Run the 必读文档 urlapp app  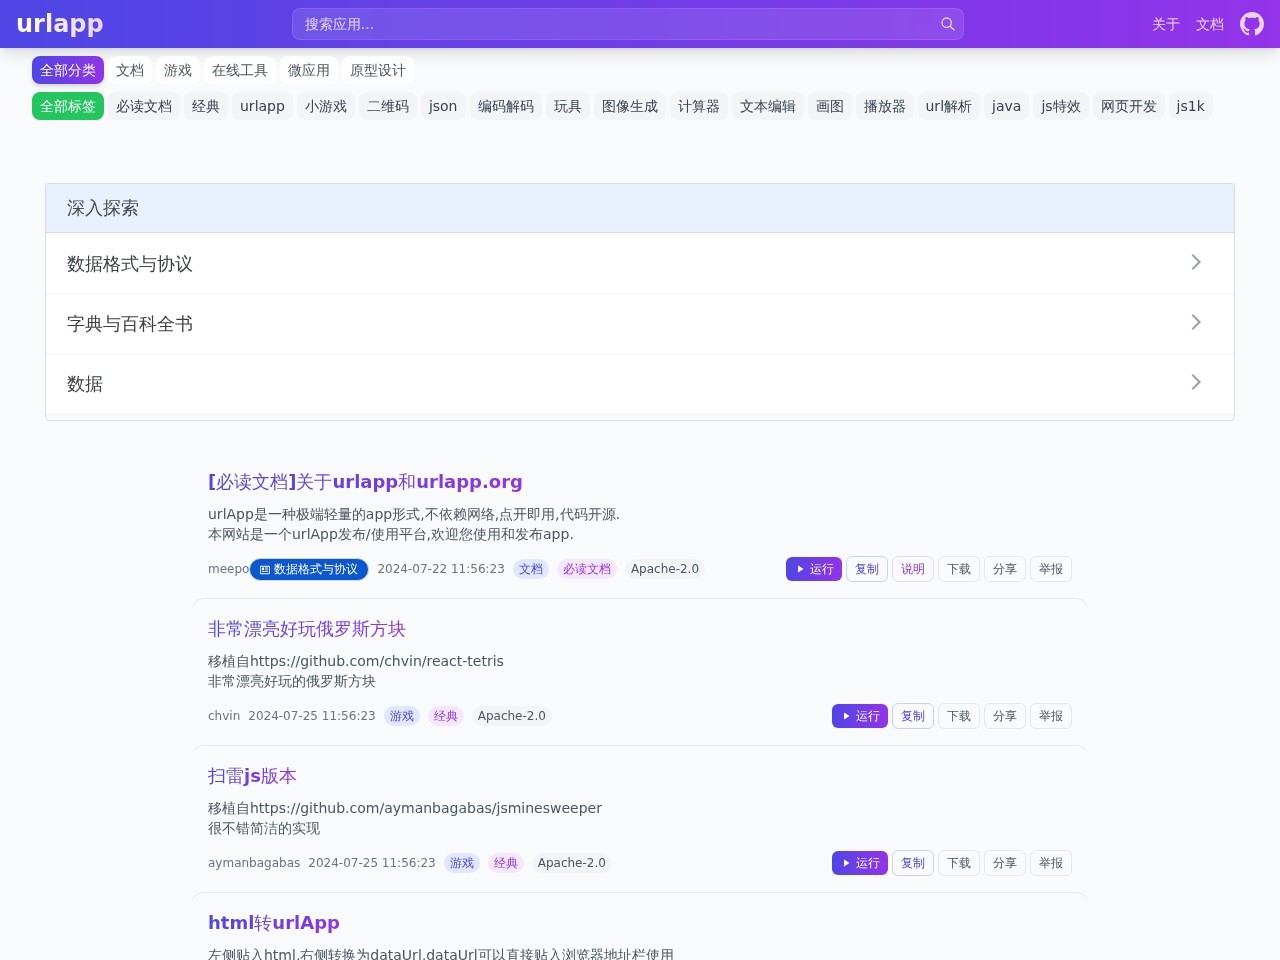coord(814,569)
